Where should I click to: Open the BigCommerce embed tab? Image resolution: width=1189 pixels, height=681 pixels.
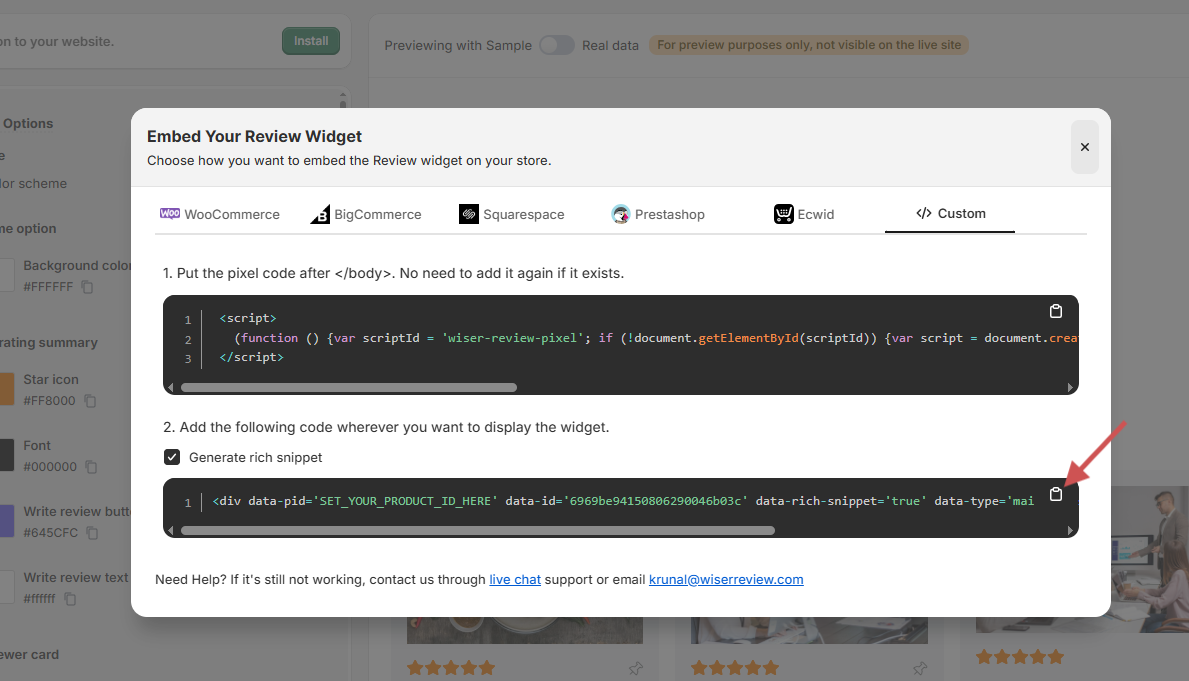pos(366,214)
